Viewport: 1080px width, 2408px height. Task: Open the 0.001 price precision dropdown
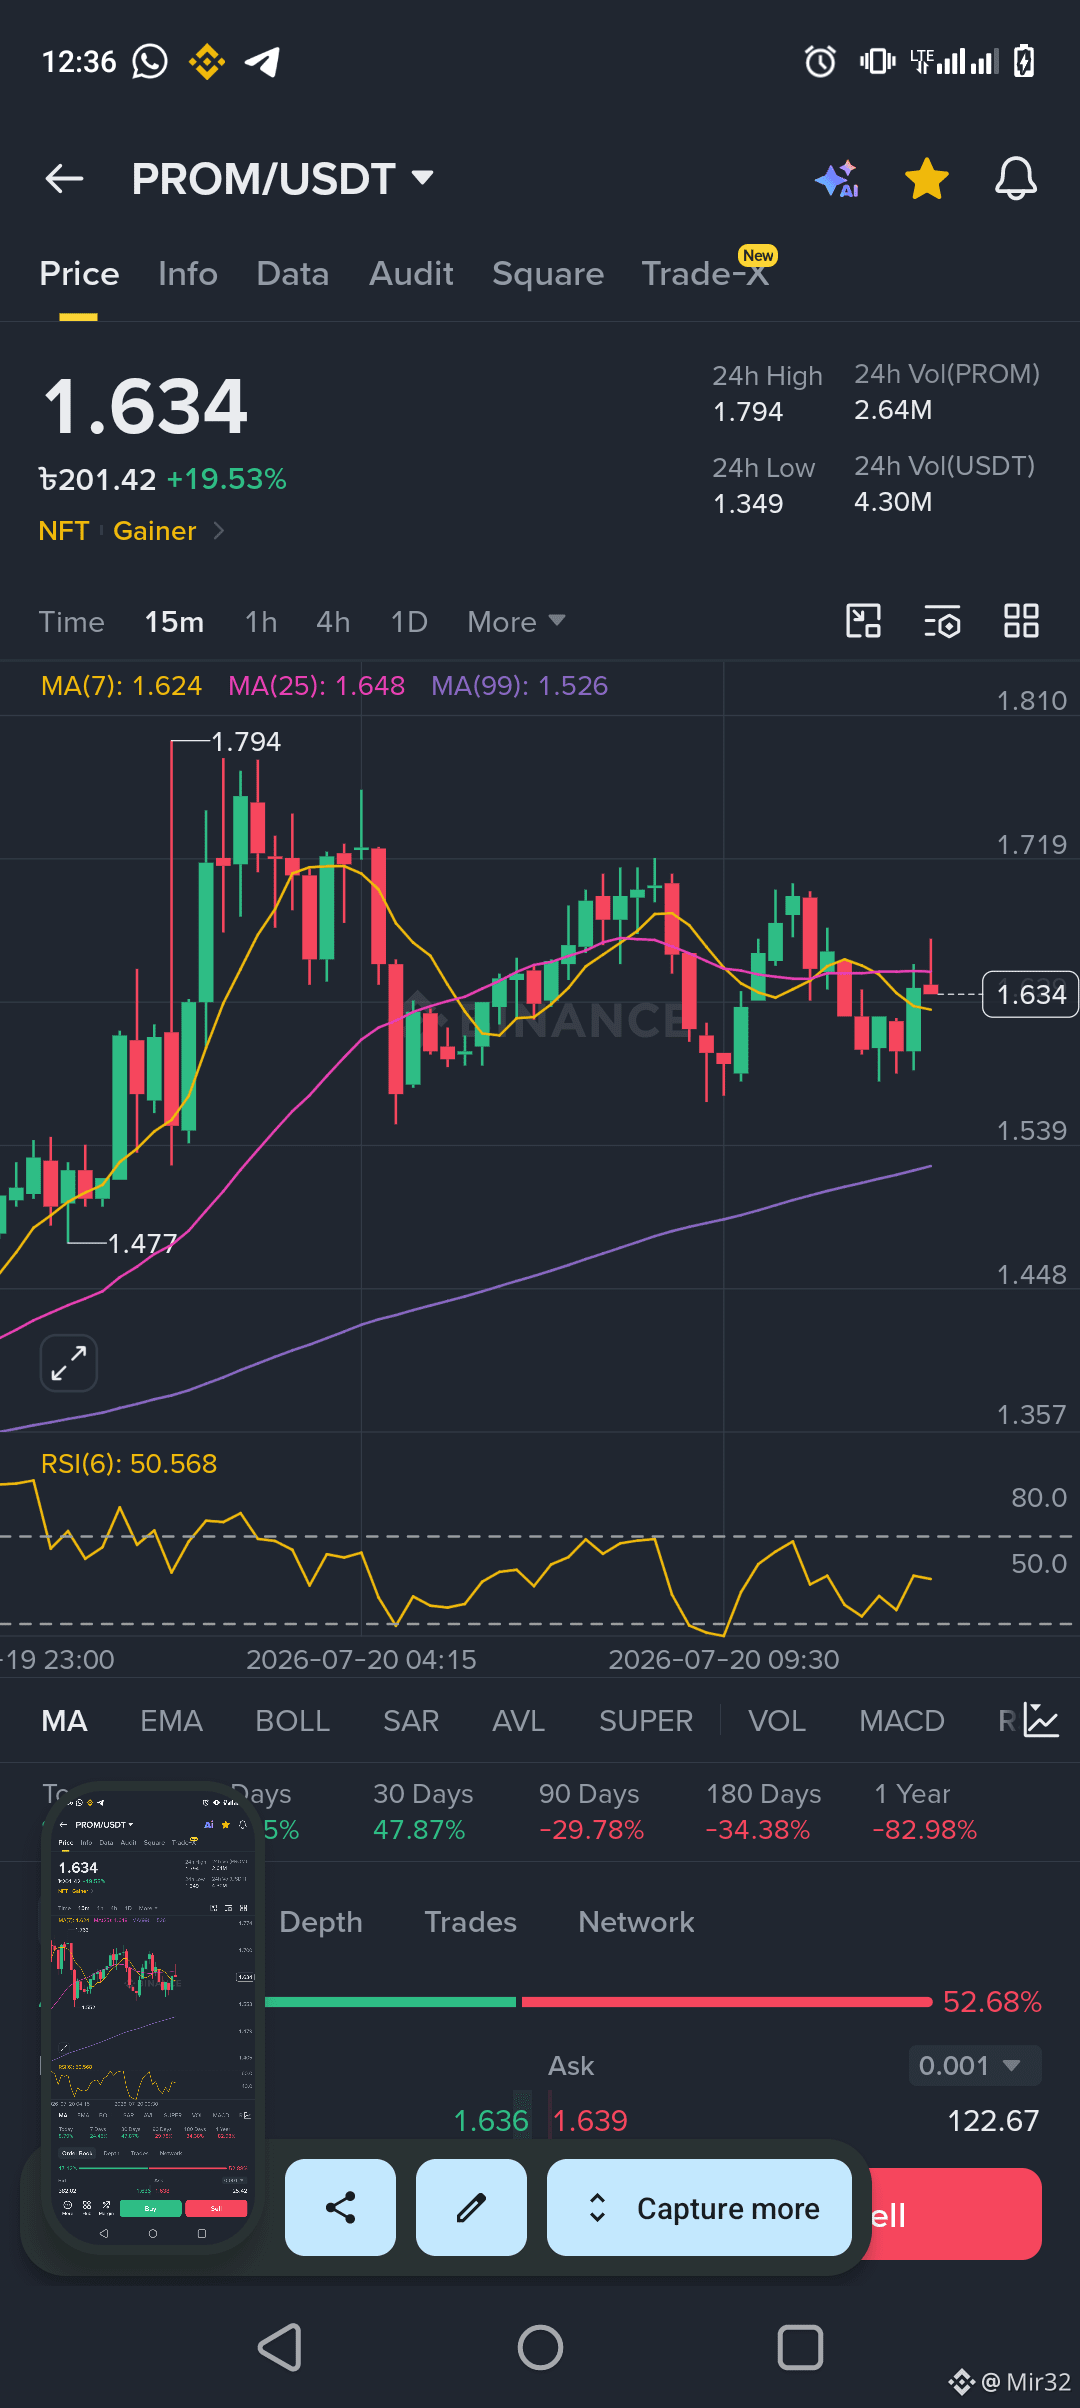coord(975,2066)
